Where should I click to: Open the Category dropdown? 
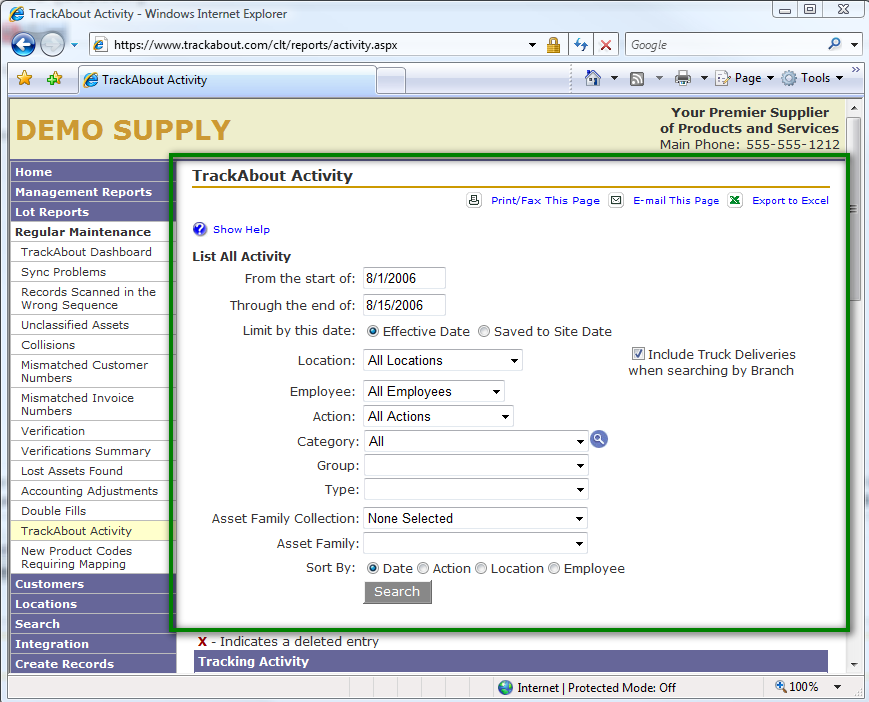click(x=476, y=441)
